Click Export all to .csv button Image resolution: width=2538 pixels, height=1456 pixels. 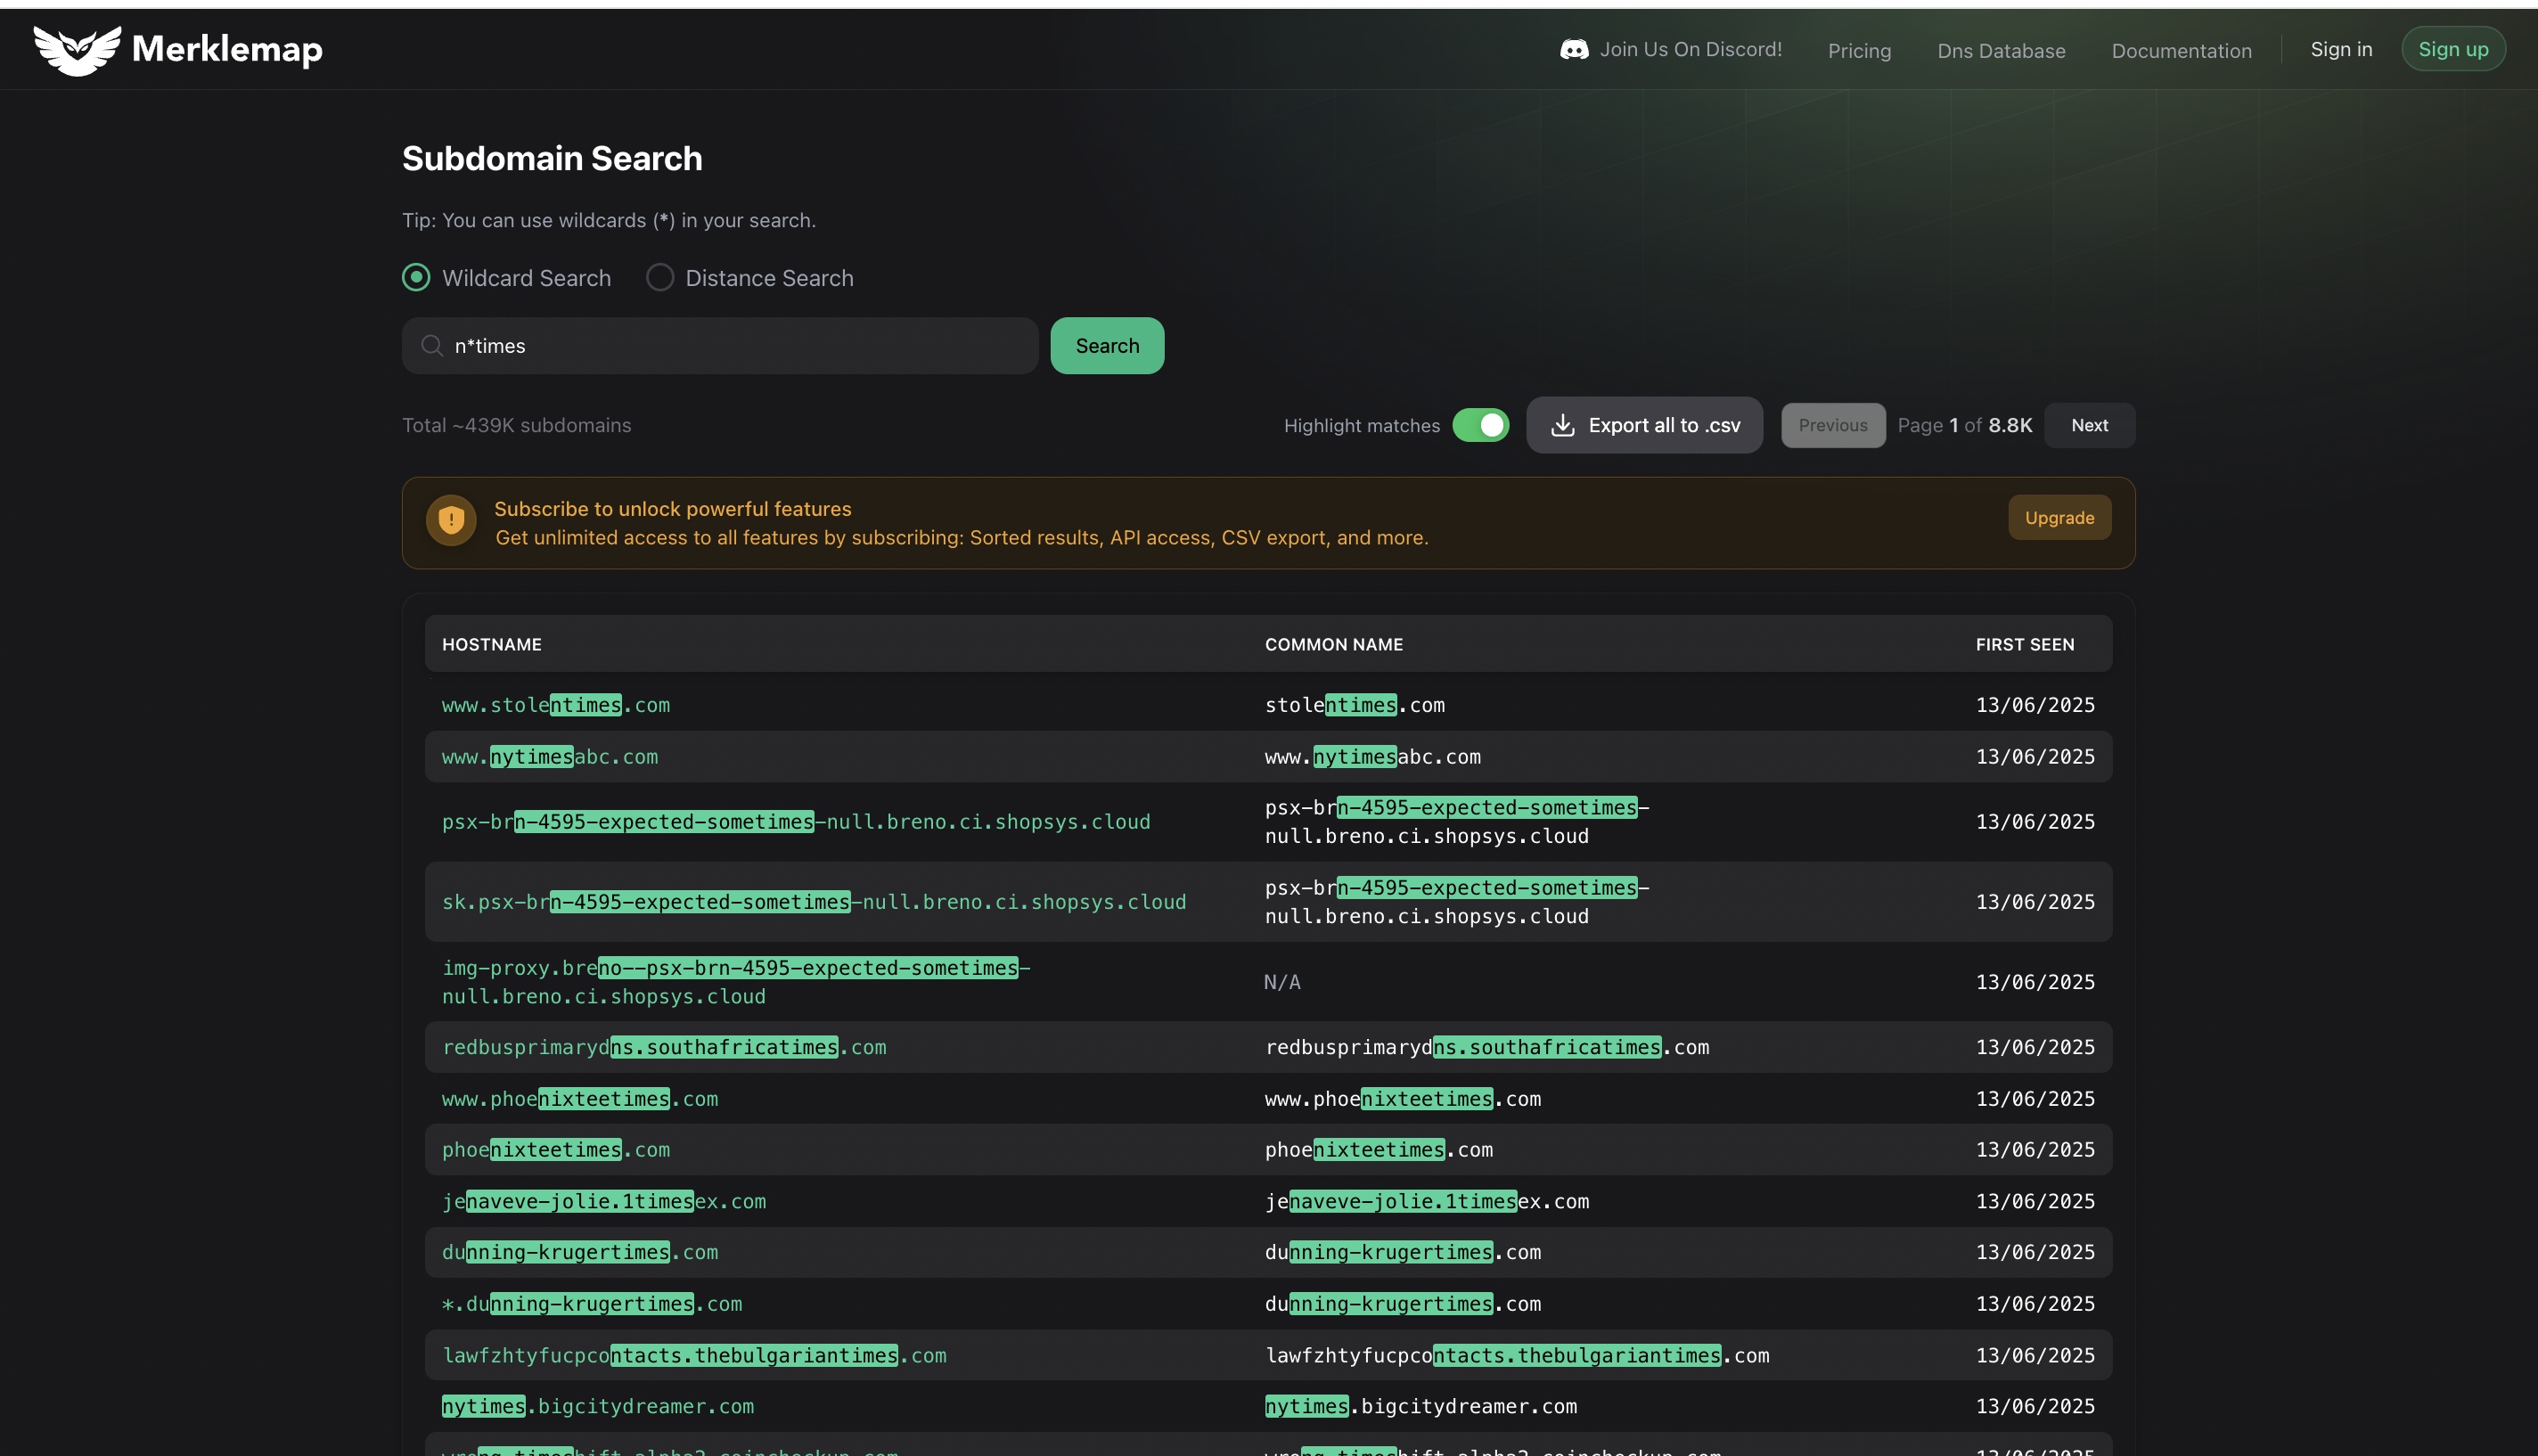click(x=1644, y=425)
